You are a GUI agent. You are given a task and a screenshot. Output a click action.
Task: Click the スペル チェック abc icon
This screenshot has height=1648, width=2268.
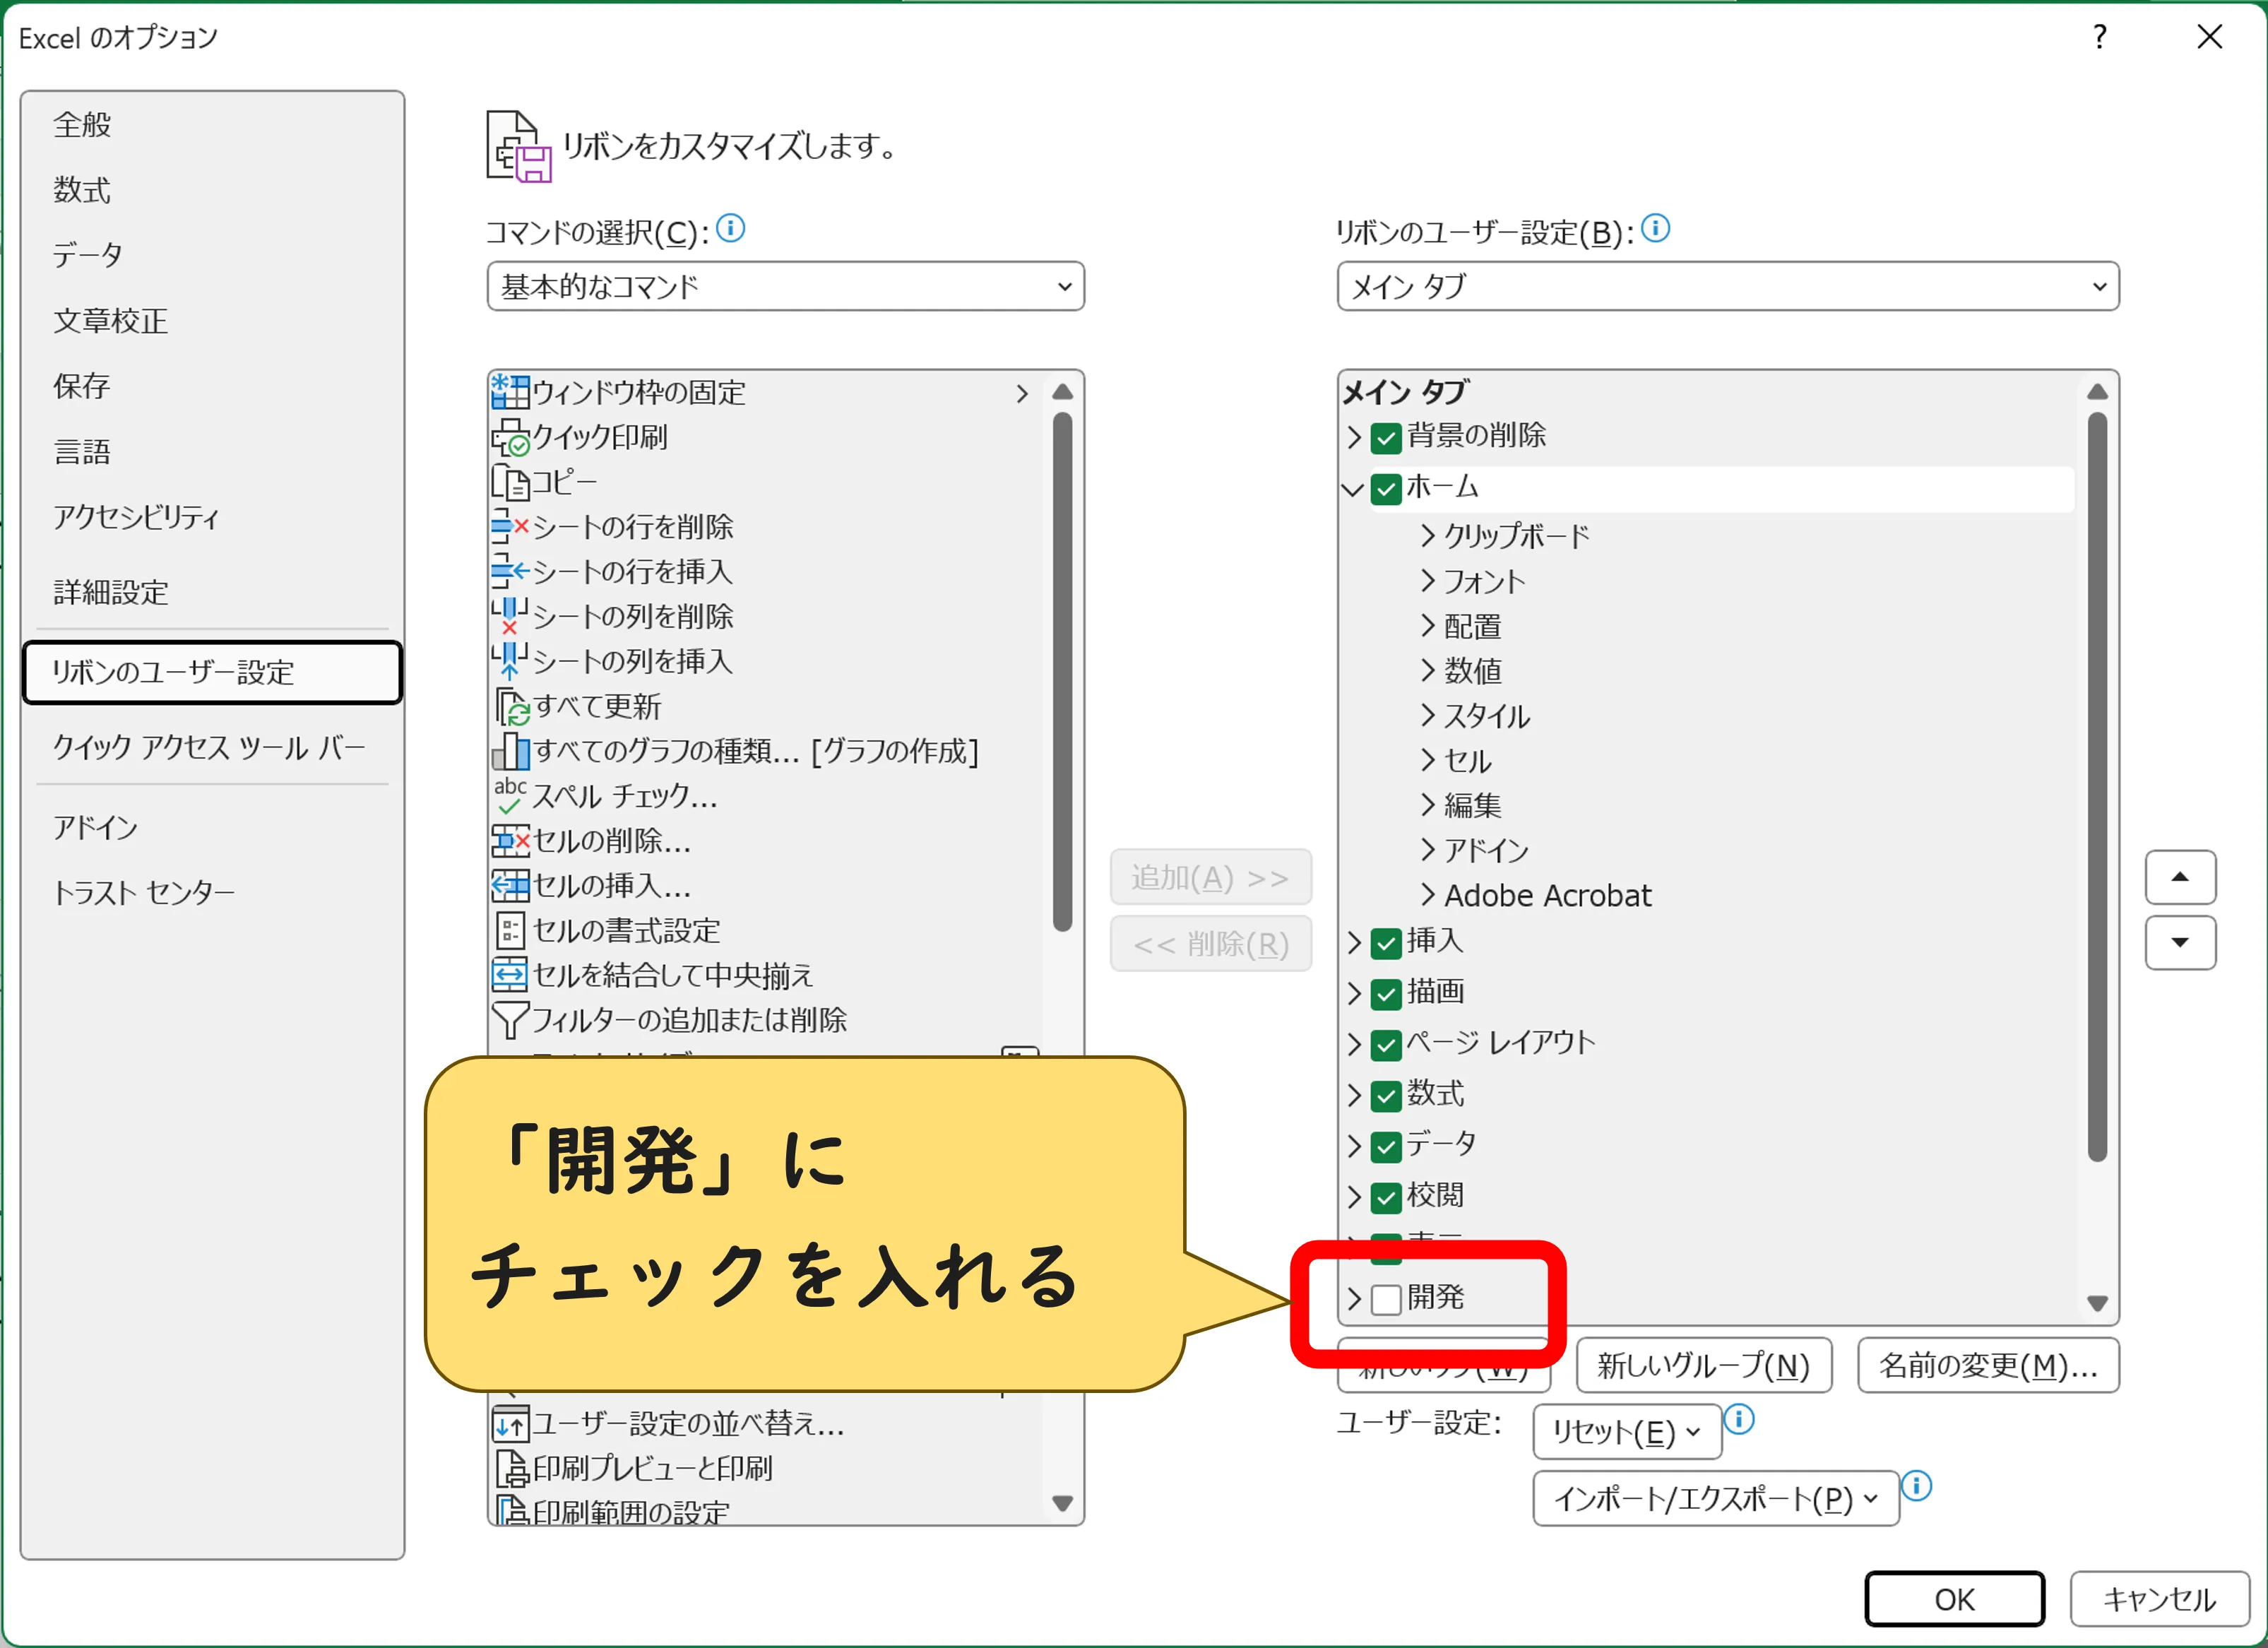510,796
